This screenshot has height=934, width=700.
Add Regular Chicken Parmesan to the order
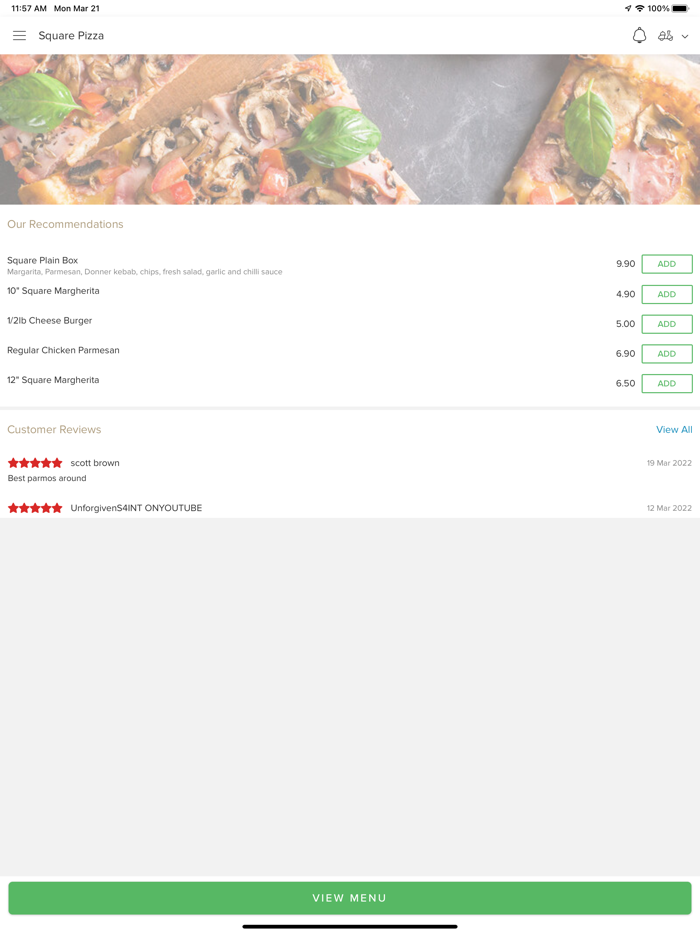[x=667, y=354]
